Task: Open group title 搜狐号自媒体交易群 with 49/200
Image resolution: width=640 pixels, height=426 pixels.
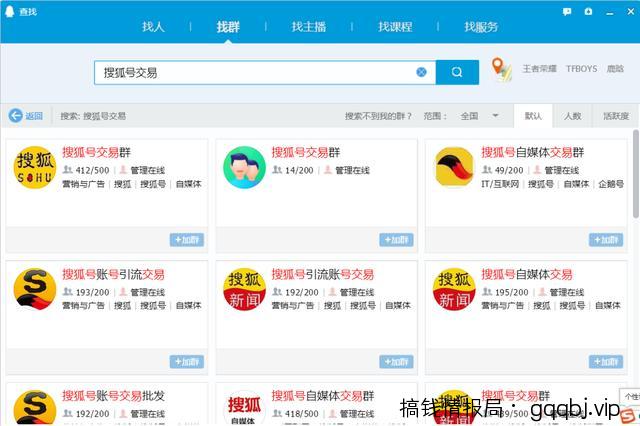Action: (533, 152)
